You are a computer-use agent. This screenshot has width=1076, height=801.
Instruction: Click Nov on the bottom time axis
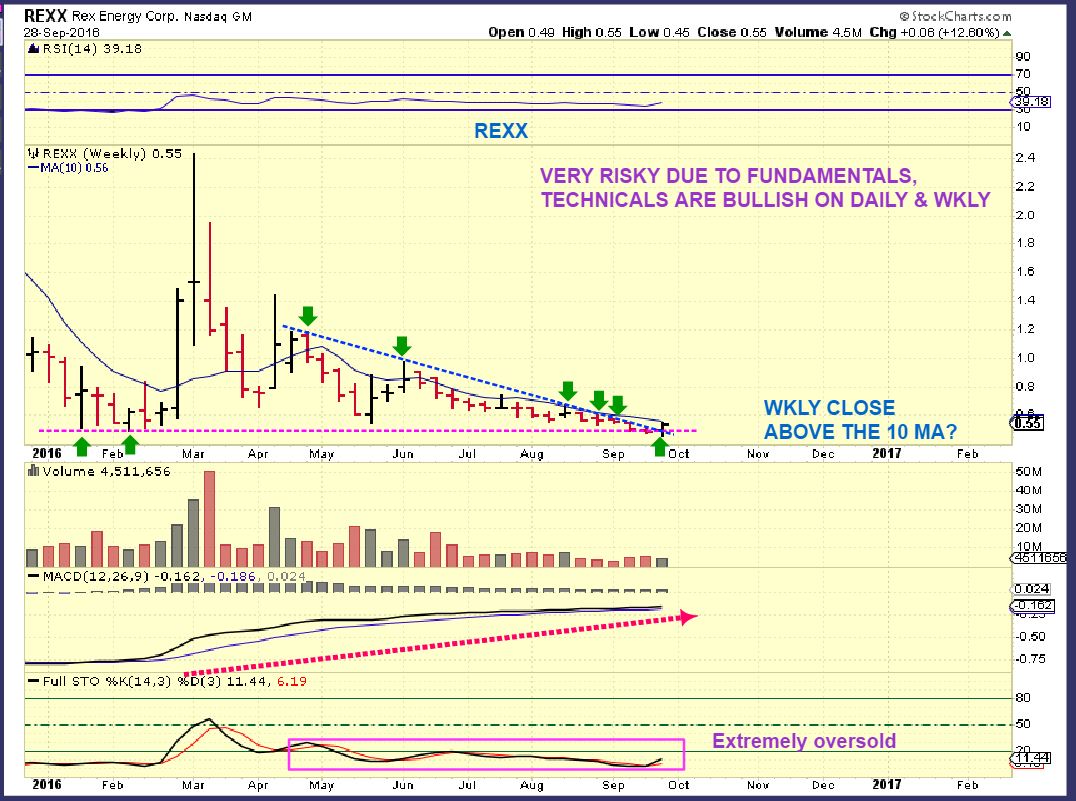pyautogui.click(x=758, y=785)
